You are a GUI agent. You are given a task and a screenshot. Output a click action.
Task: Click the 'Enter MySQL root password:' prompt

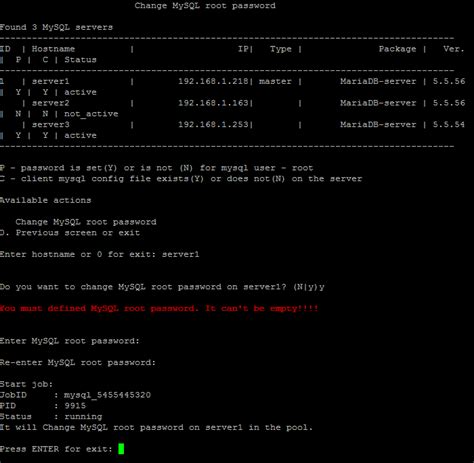tap(70, 341)
